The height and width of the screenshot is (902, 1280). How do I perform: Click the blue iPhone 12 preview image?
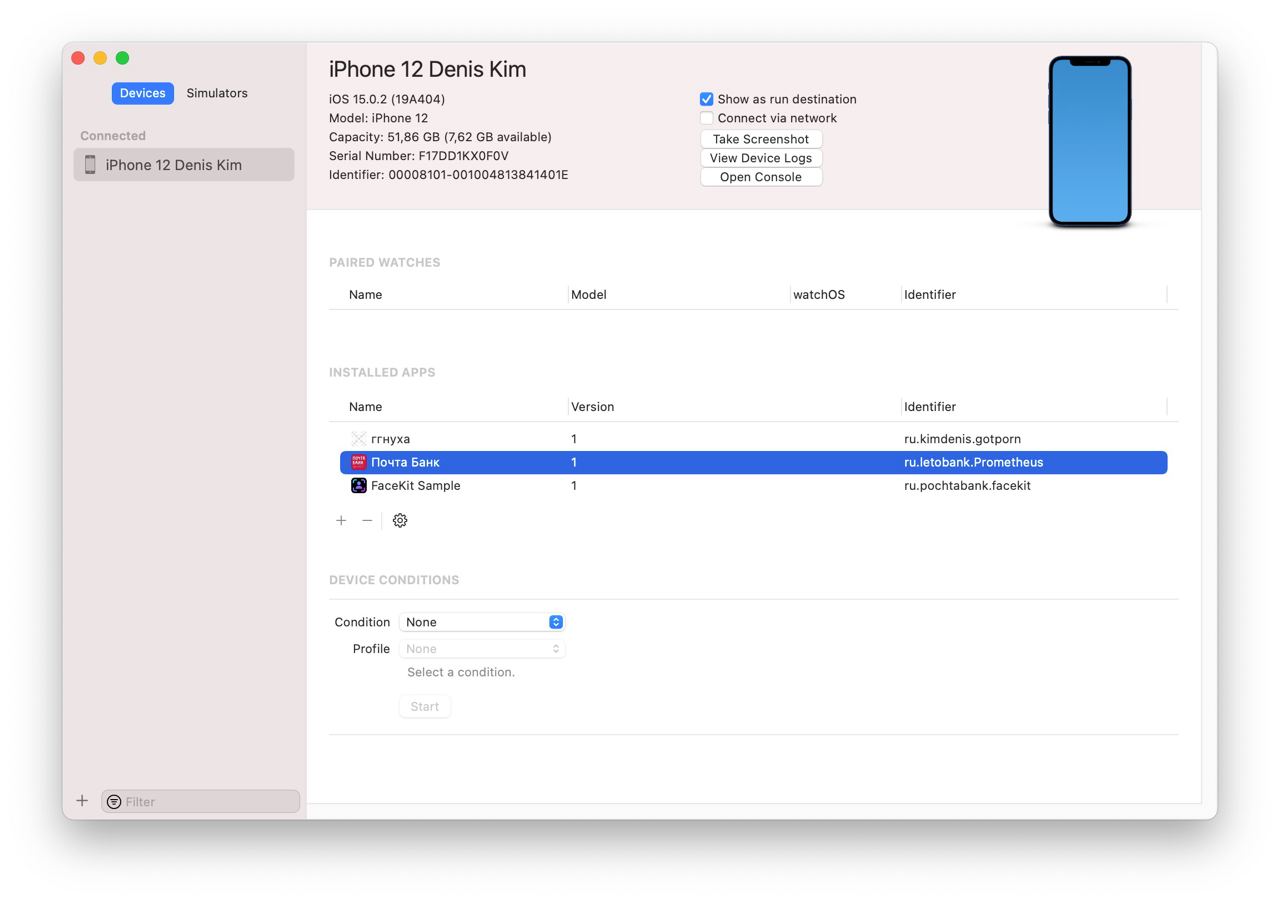(1090, 141)
